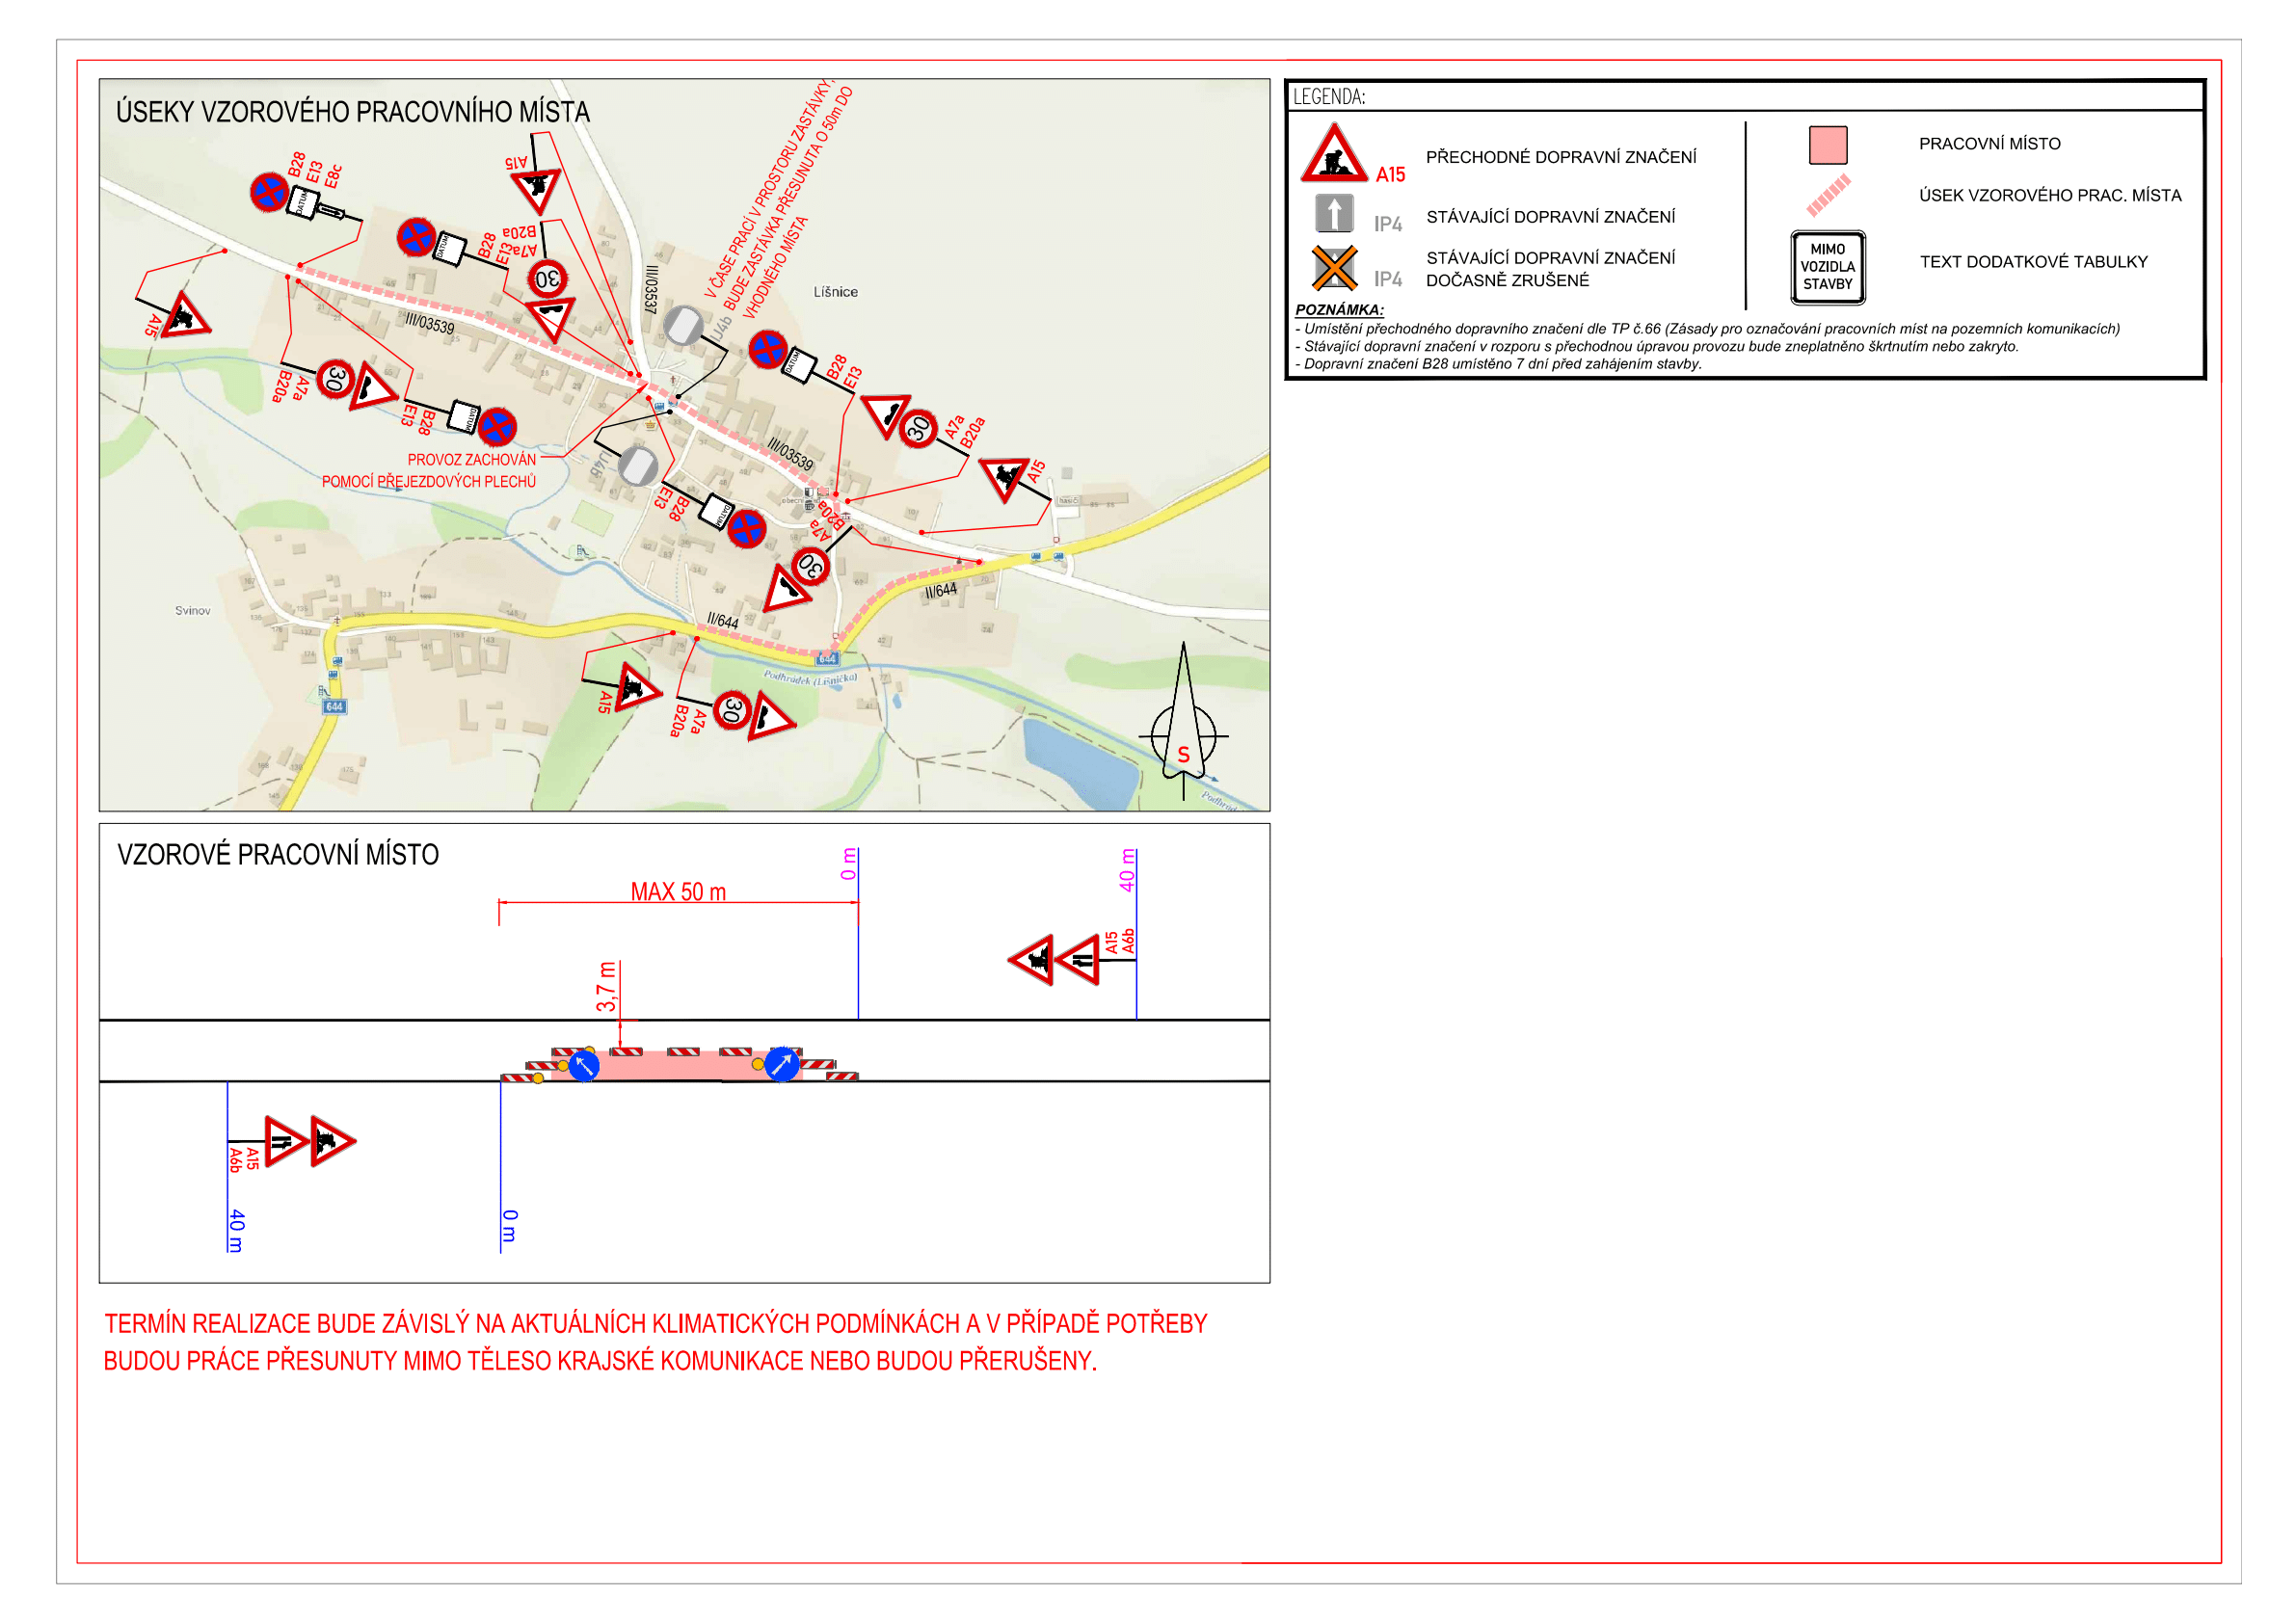Click the blue 40 m marker label
The height and width of the screenshot is (1622, 2296).
coord(236,1230)
